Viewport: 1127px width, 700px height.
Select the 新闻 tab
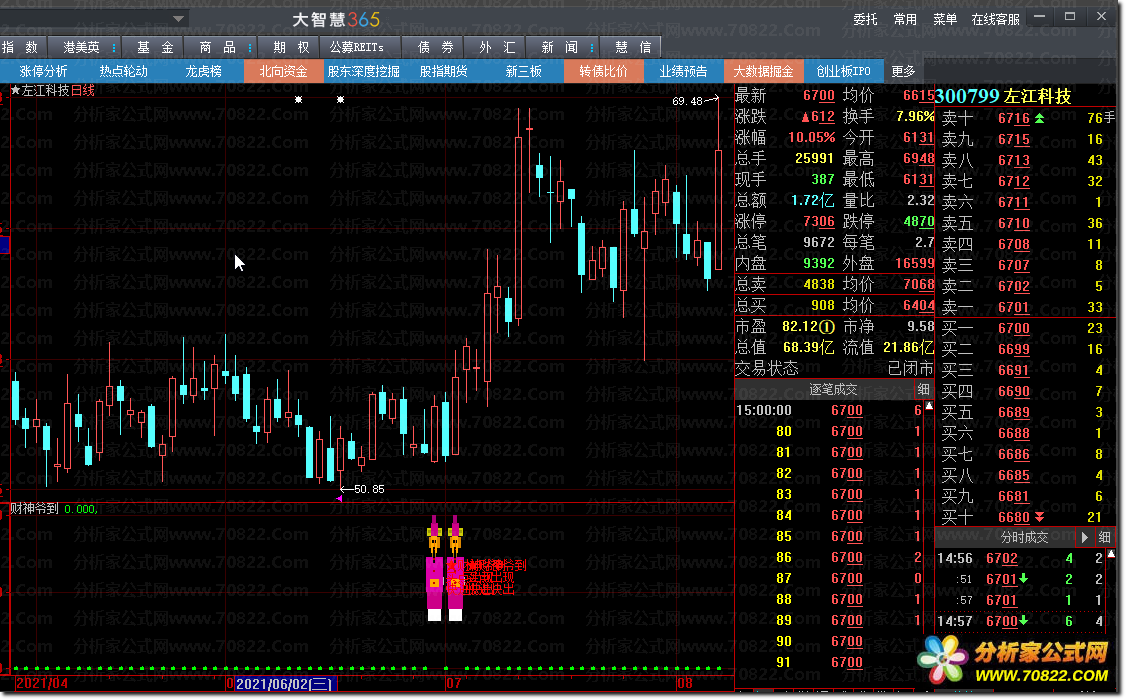pos(559,47)
